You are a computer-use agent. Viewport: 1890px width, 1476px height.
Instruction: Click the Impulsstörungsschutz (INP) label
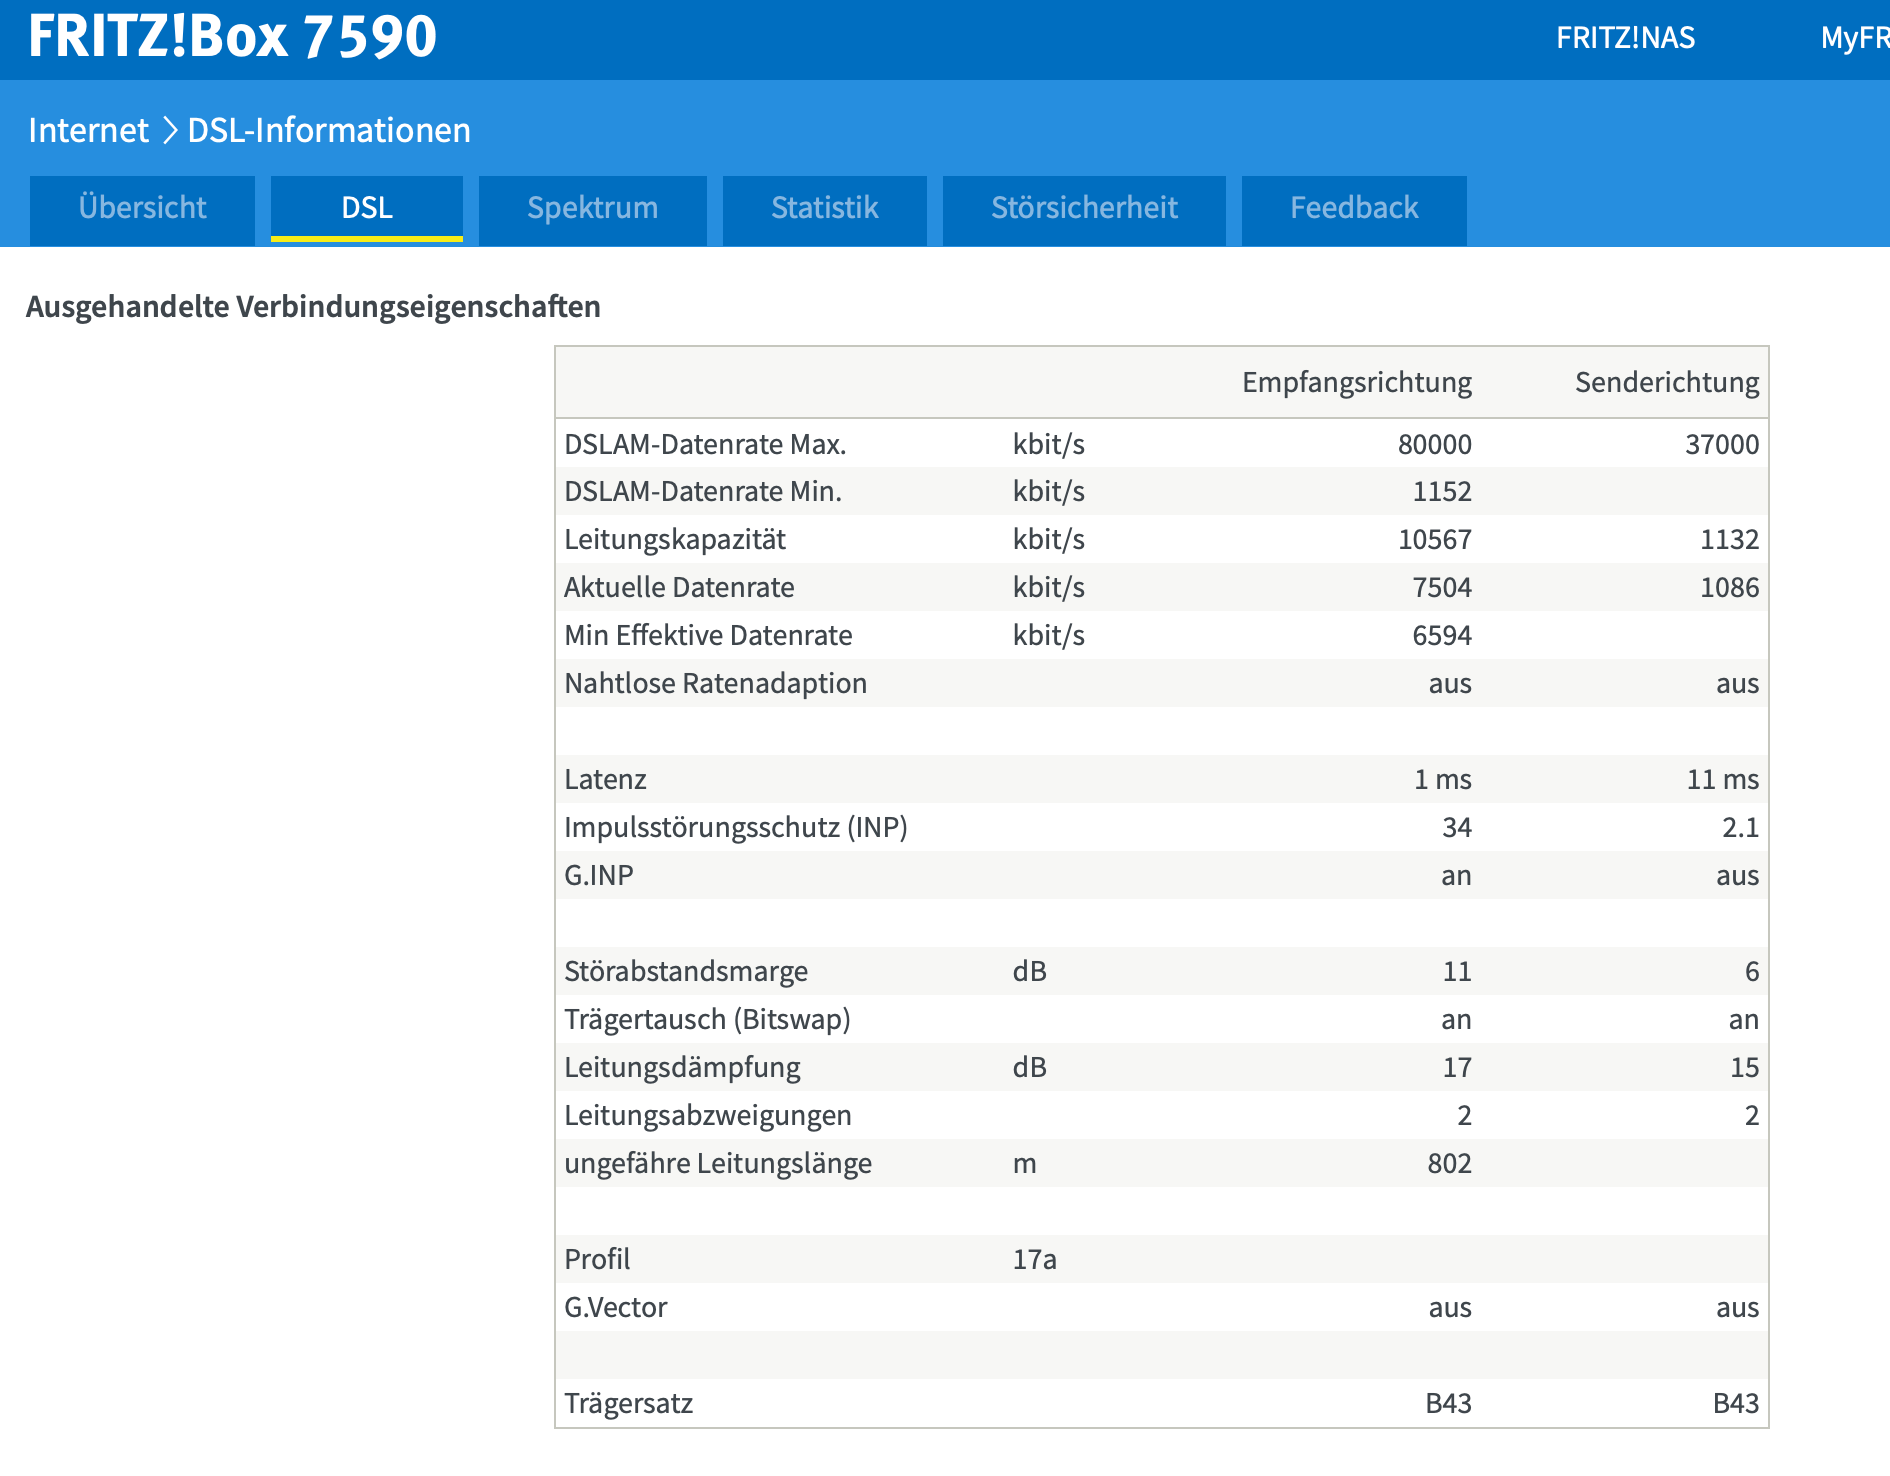point(736,828)
